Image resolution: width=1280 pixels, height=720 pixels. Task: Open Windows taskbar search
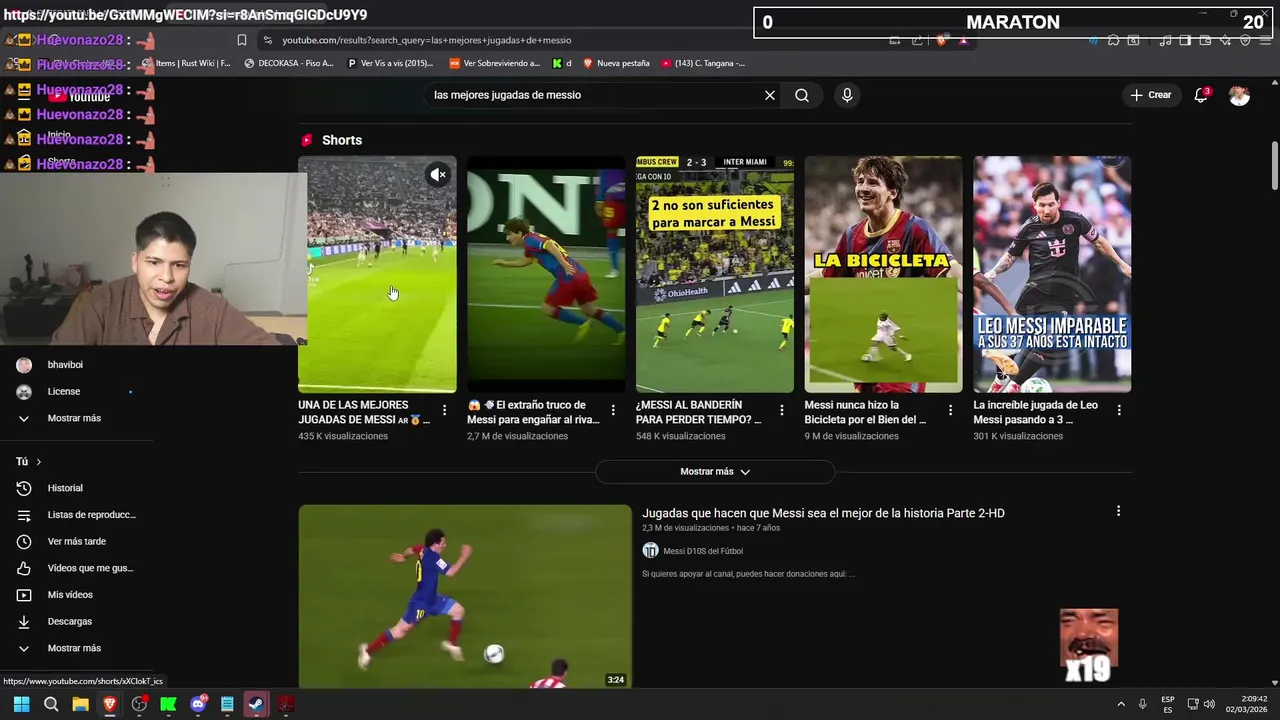[51, 704]
